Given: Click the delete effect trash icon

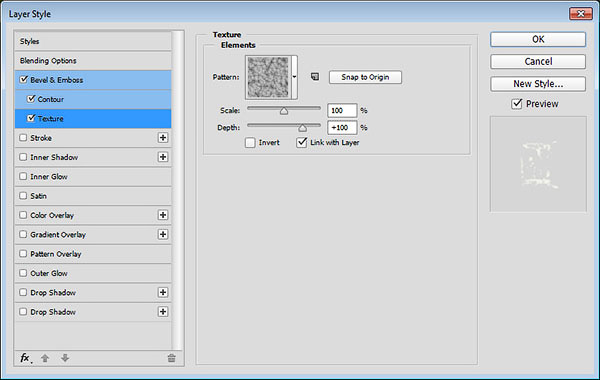Looking at the screenshot, I should (171, 358).
